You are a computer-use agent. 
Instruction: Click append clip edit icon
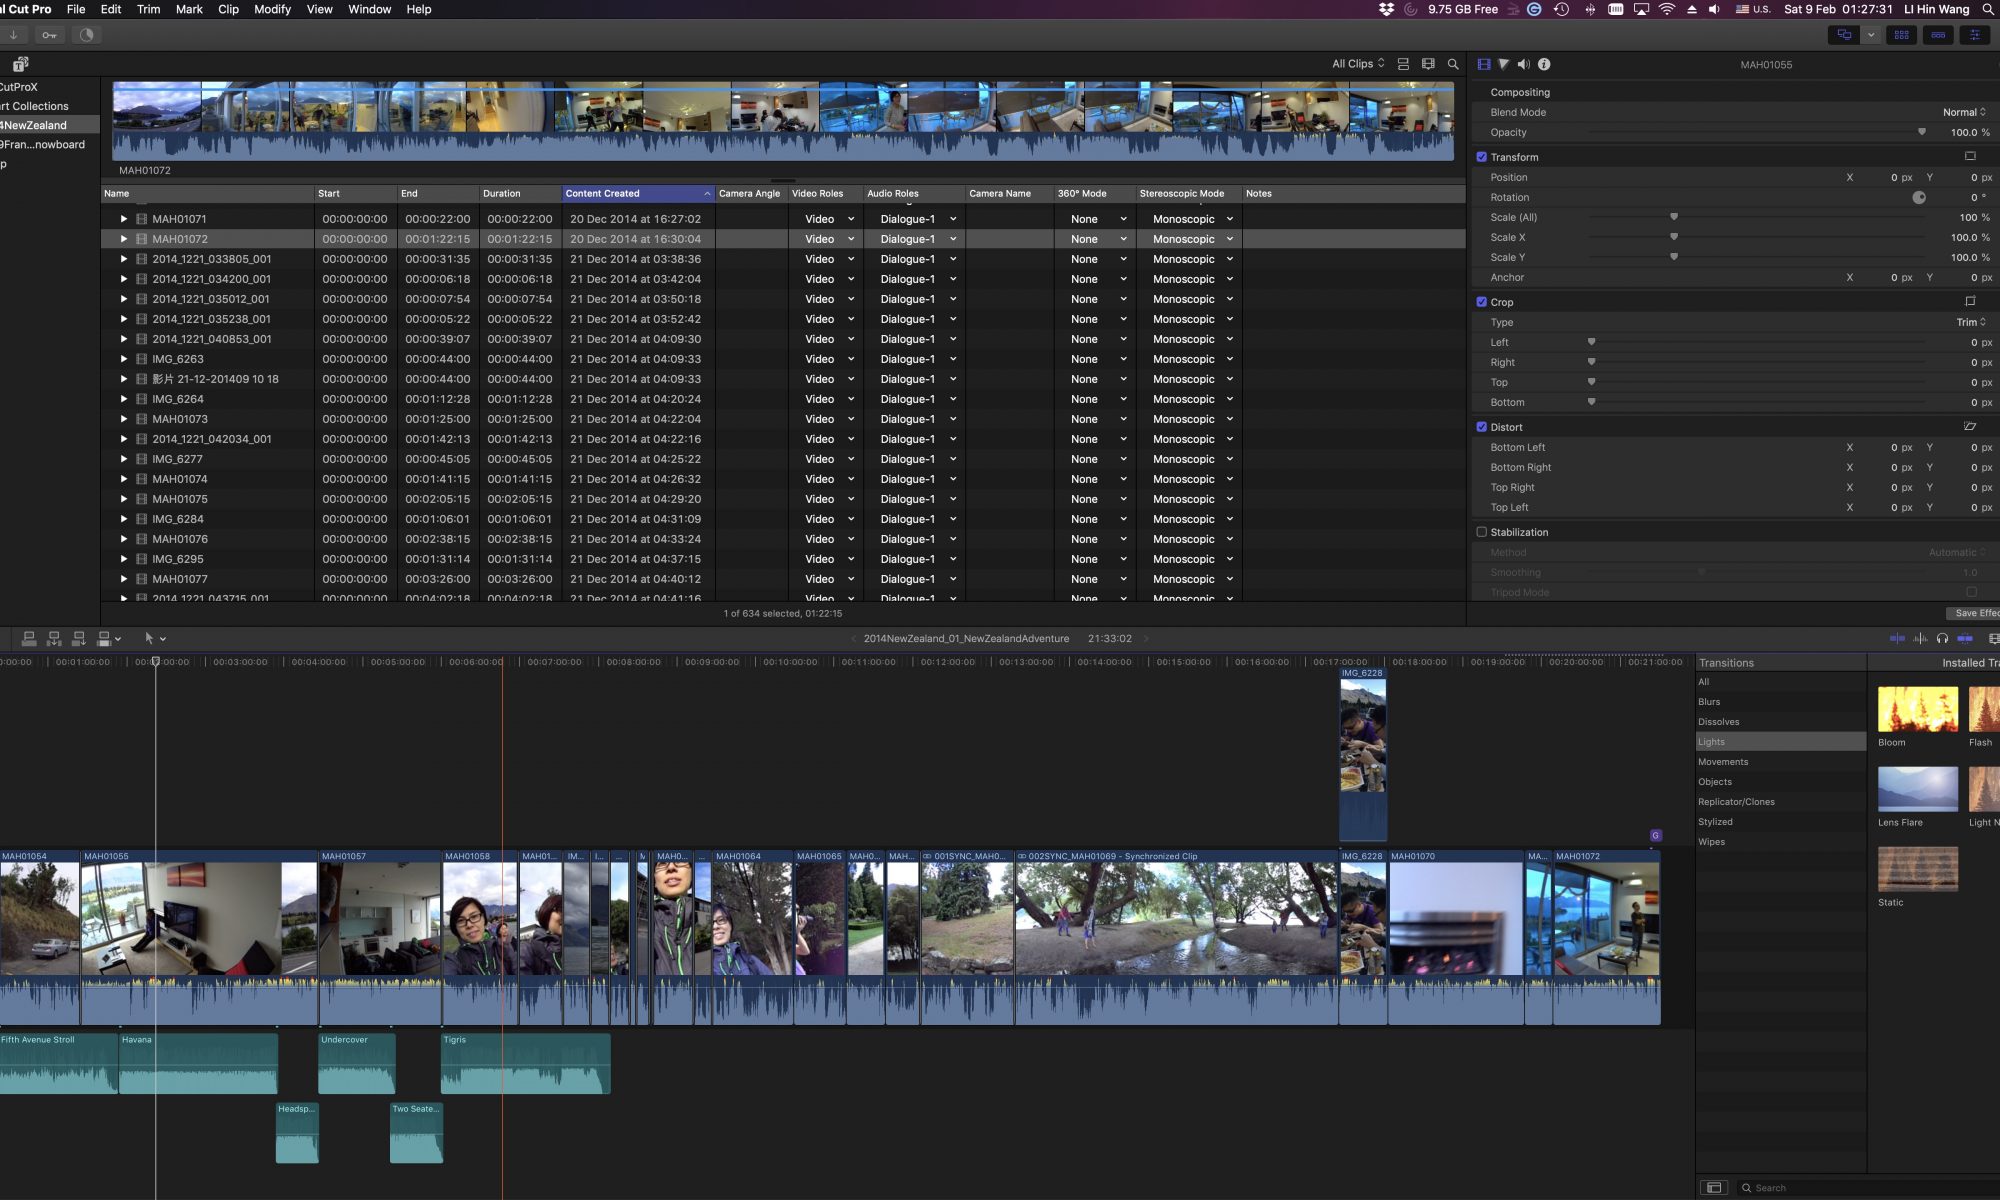78,638
